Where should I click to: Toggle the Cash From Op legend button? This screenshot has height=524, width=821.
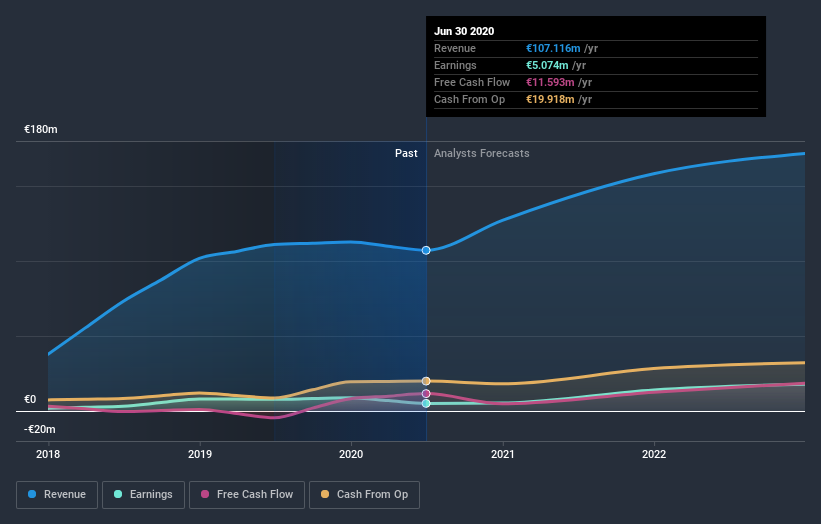click(x=364, y=495)
